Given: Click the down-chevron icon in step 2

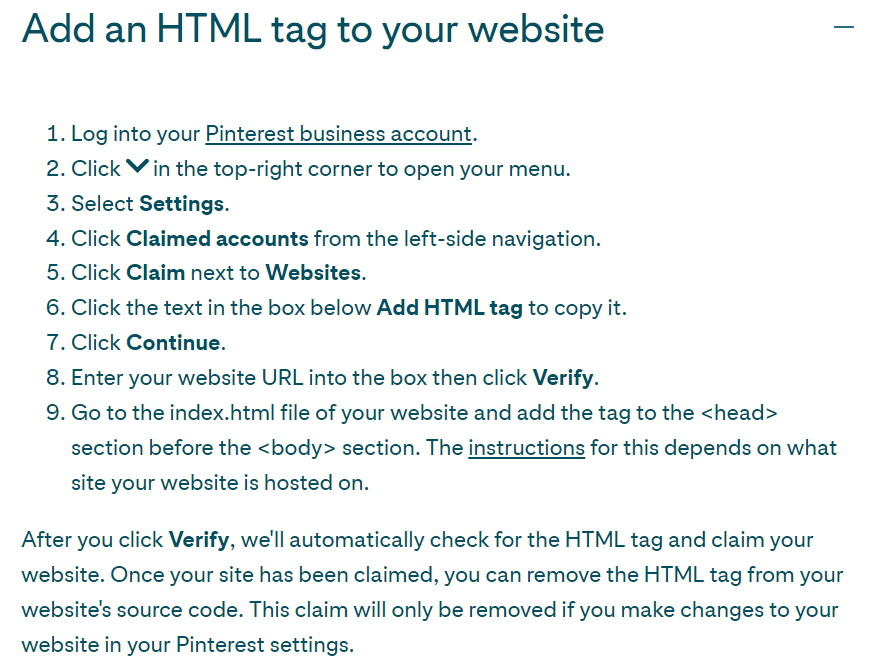Looking at the screenshot, I should point(138,165).
